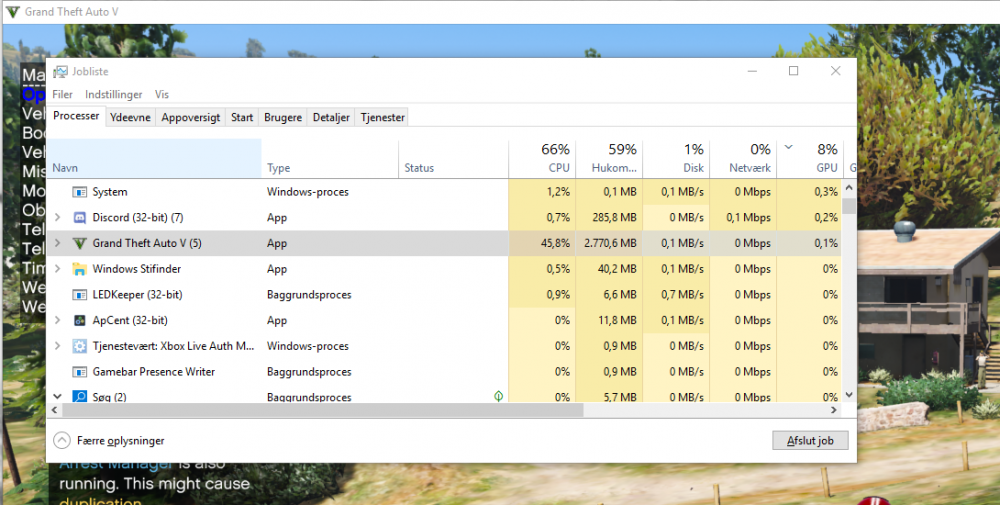Sort by the GPU column header
Screen dimensions: 1000x505
tap(810, 158)
